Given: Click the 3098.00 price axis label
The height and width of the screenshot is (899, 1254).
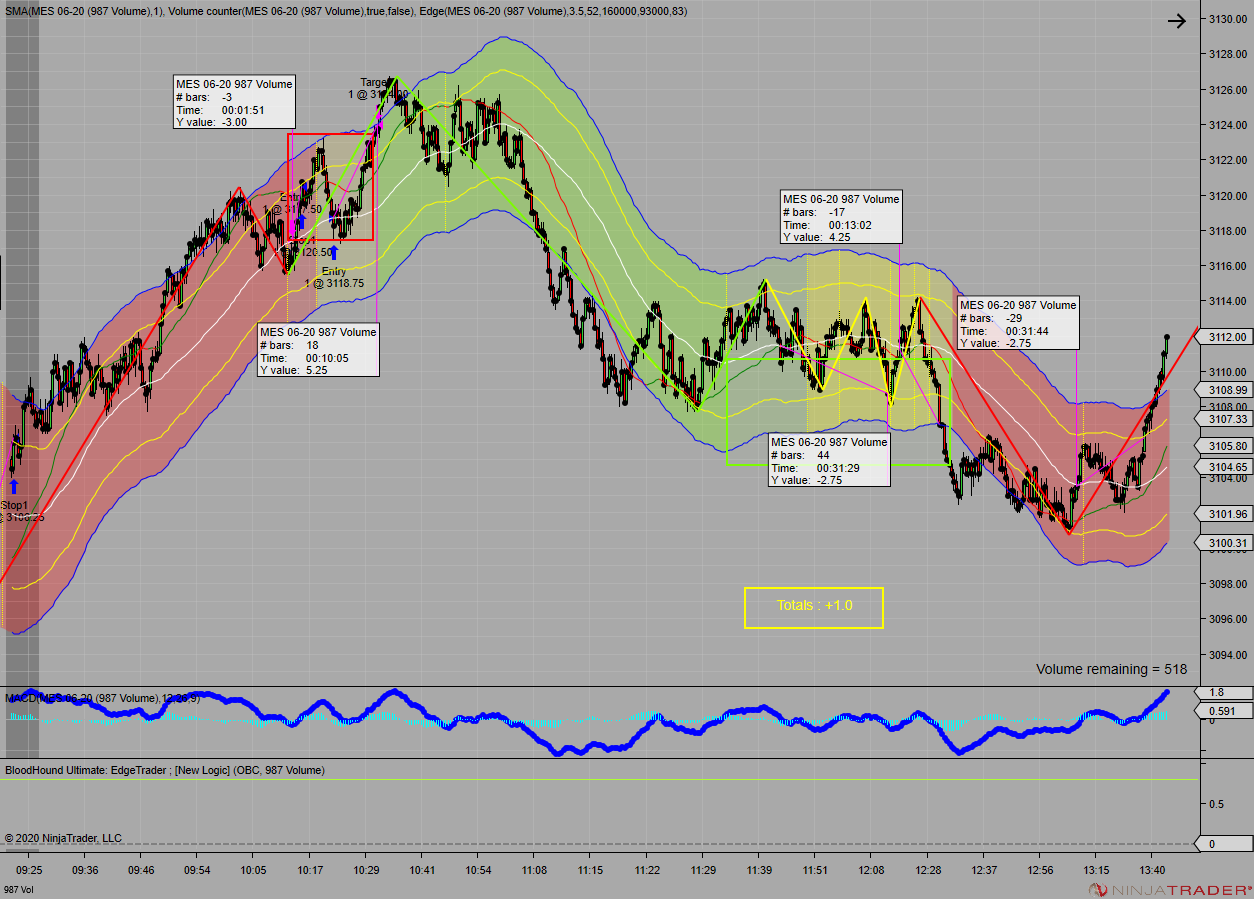Looking at the screenshot, I should [x=1226, y=584].
